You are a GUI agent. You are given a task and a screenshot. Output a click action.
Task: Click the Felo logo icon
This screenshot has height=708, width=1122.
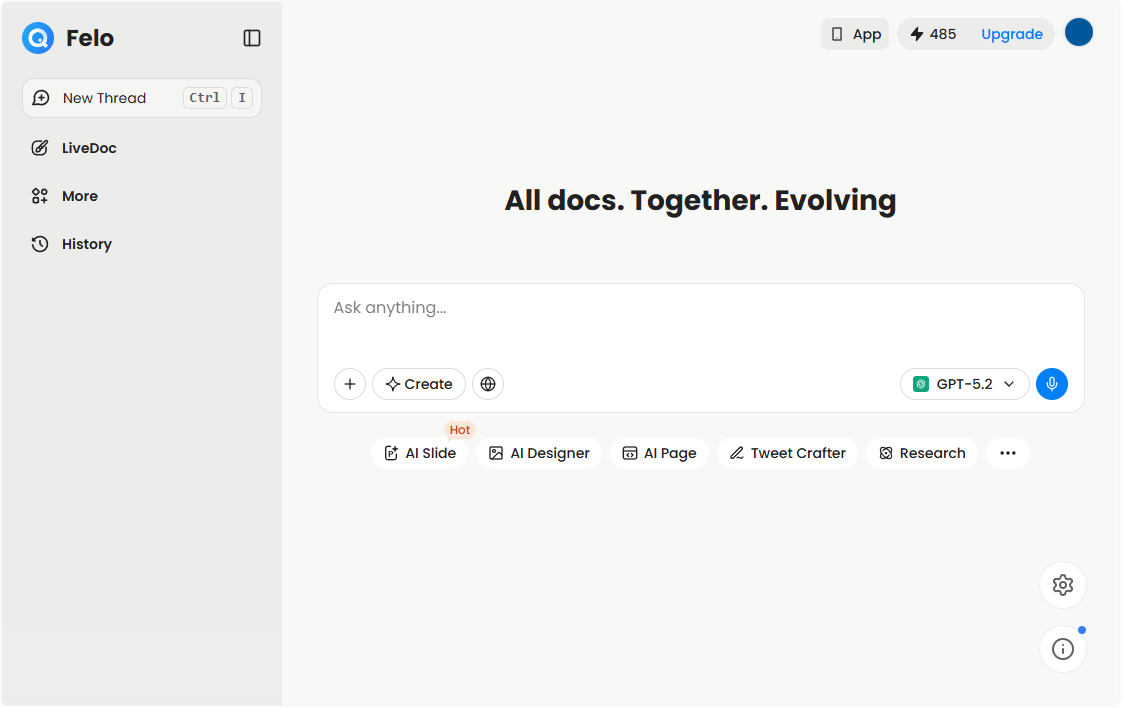click(x=37, y=38)
